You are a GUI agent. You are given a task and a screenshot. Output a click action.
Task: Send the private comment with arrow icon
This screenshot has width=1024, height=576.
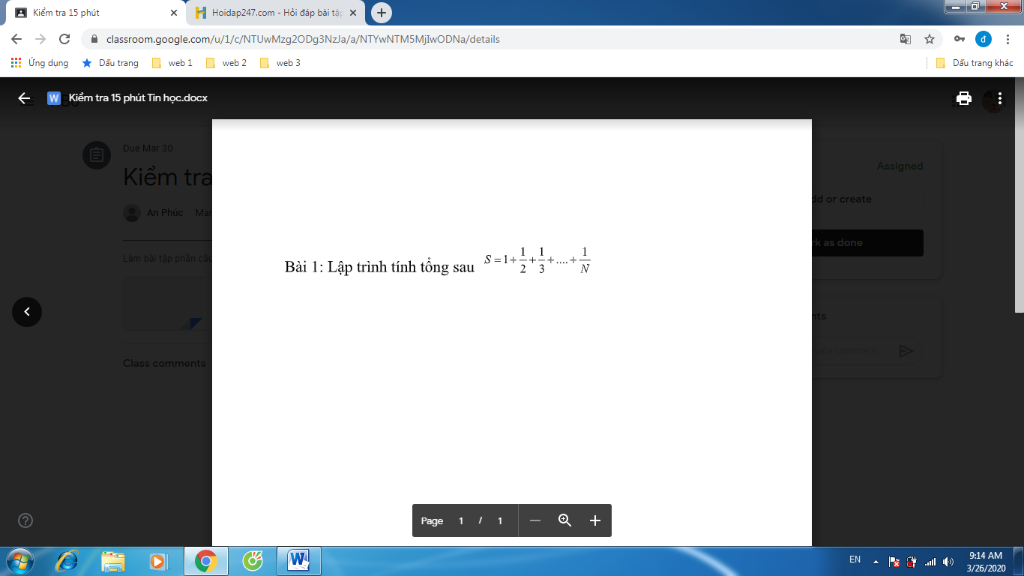[906, 351]
